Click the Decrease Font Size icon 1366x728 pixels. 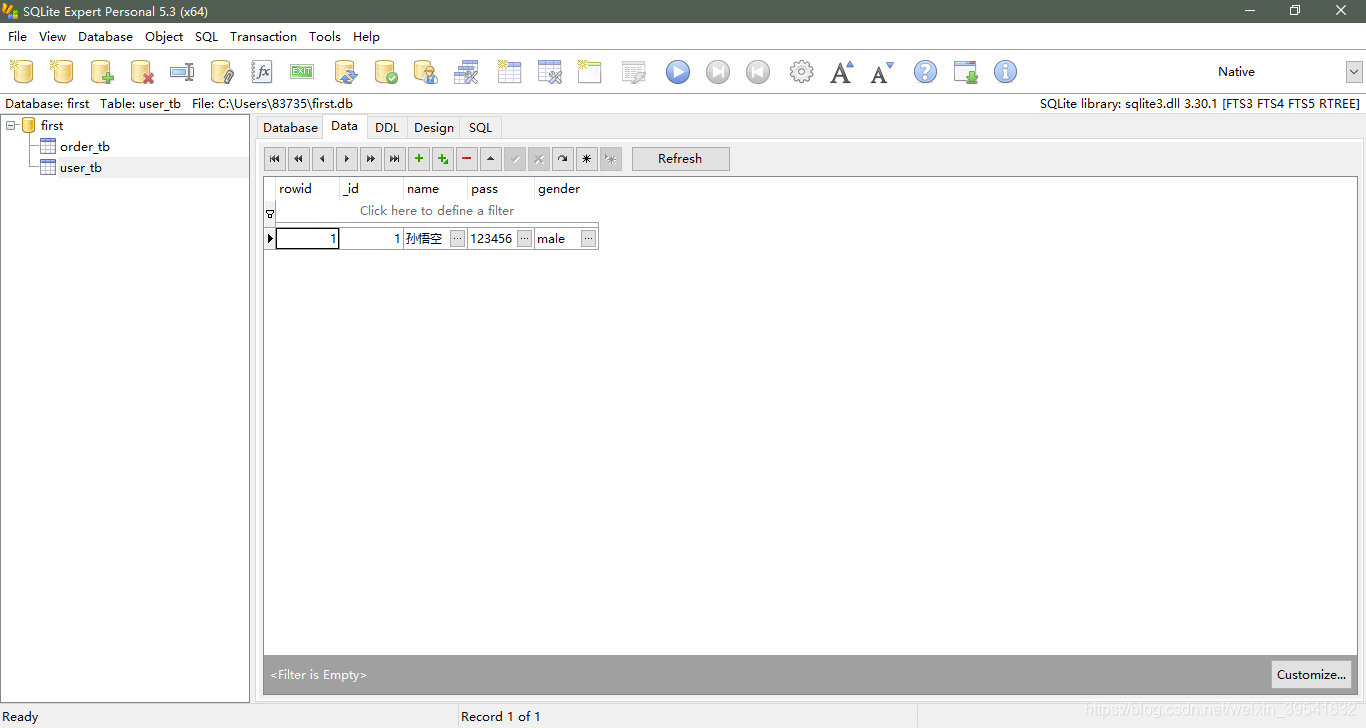pyautogui.click(x=882, y=72)
